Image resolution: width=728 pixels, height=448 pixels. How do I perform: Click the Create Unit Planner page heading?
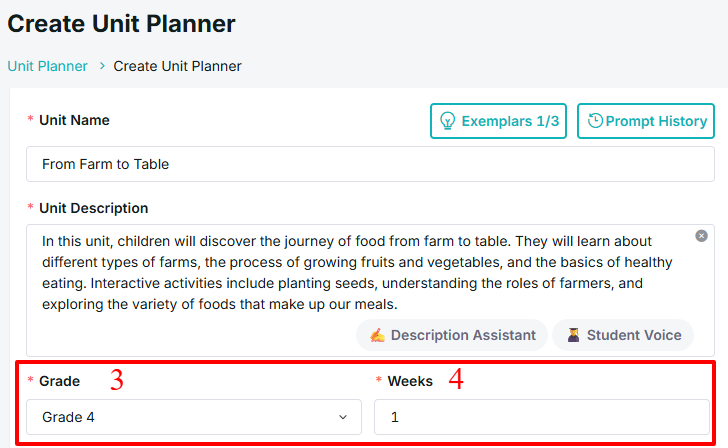tap(122, 24)
